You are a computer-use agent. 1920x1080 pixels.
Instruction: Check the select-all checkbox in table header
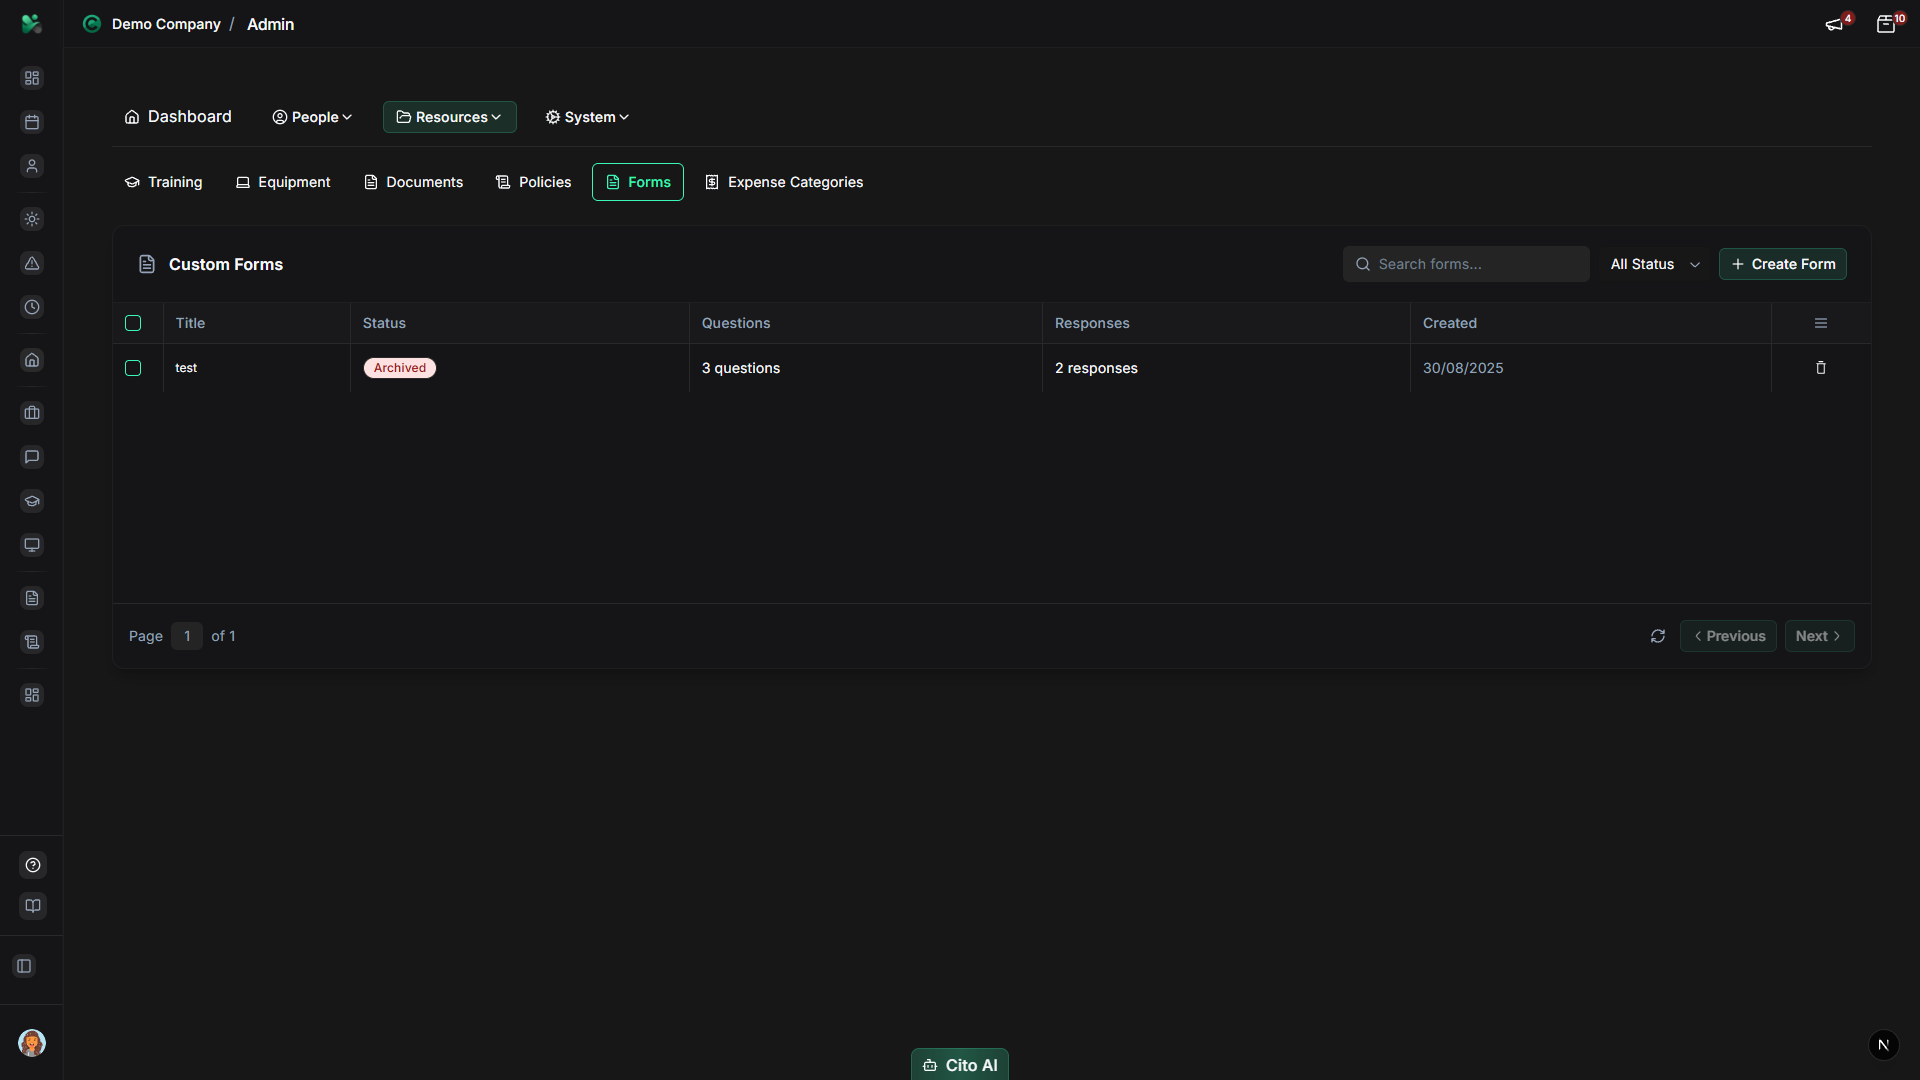tap(132, 323)
